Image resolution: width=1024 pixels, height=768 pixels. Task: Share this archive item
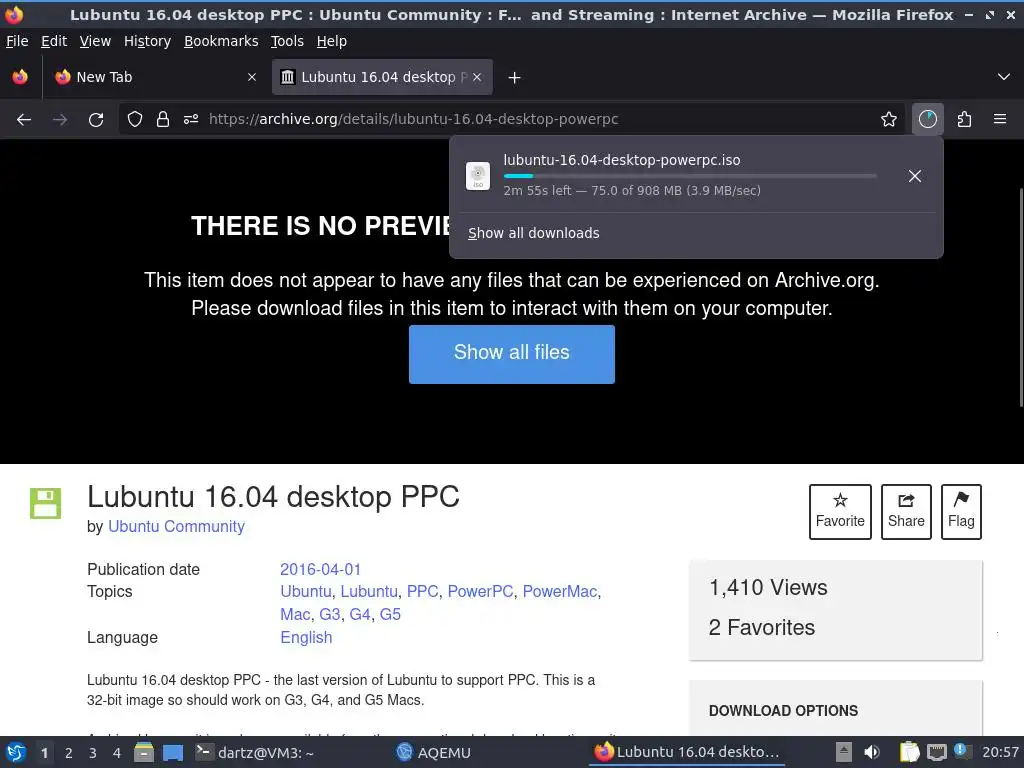(x=906, y=511)
